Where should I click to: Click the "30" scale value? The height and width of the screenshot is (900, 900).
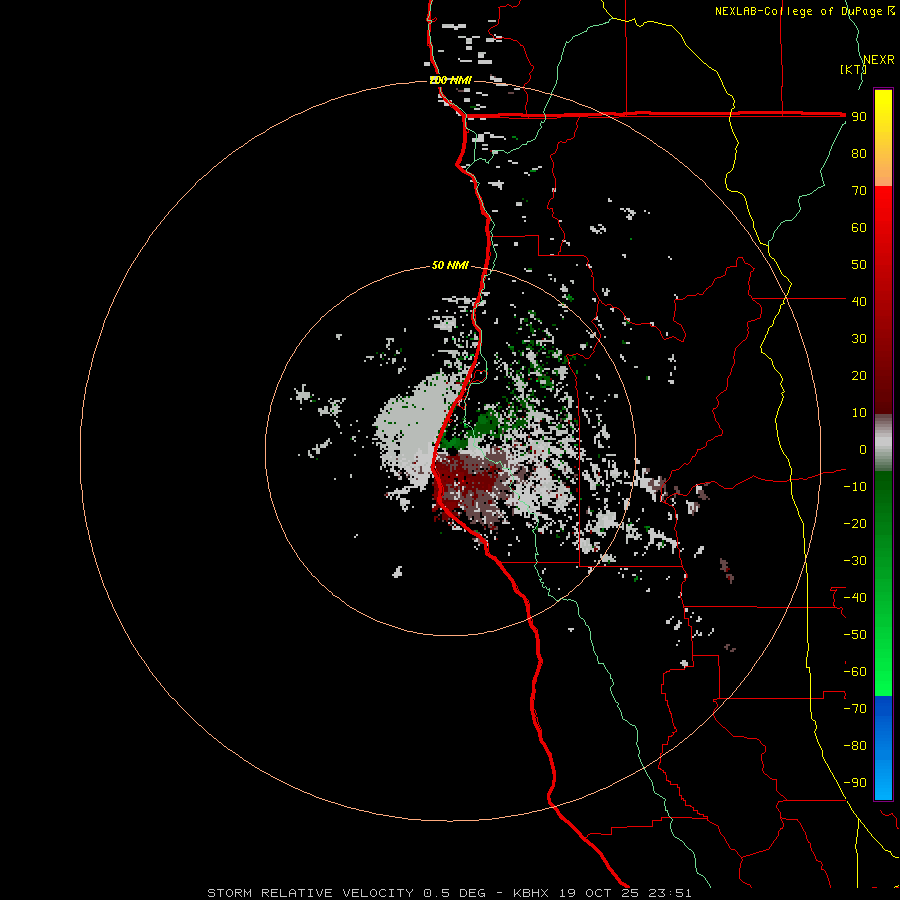pos(859,339)
